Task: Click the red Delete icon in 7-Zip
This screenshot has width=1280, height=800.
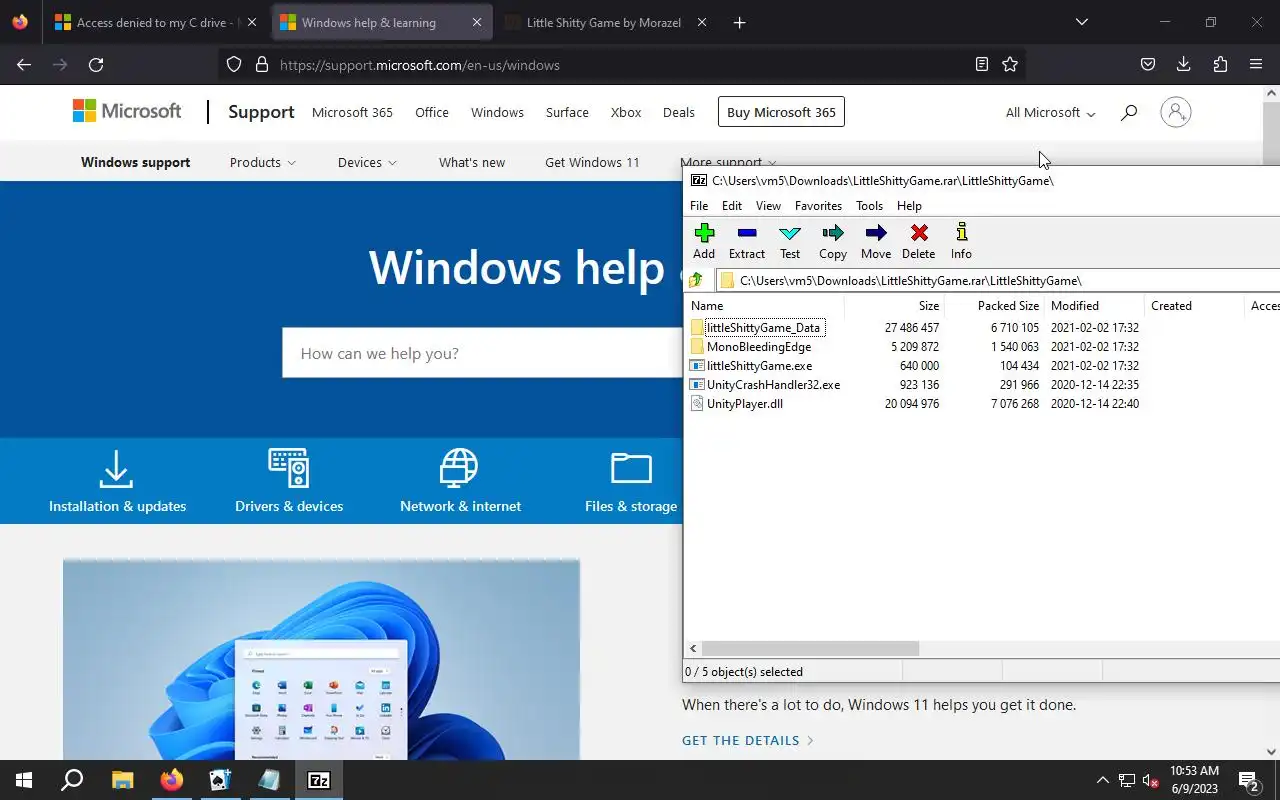Action: [x=918, y=241]
